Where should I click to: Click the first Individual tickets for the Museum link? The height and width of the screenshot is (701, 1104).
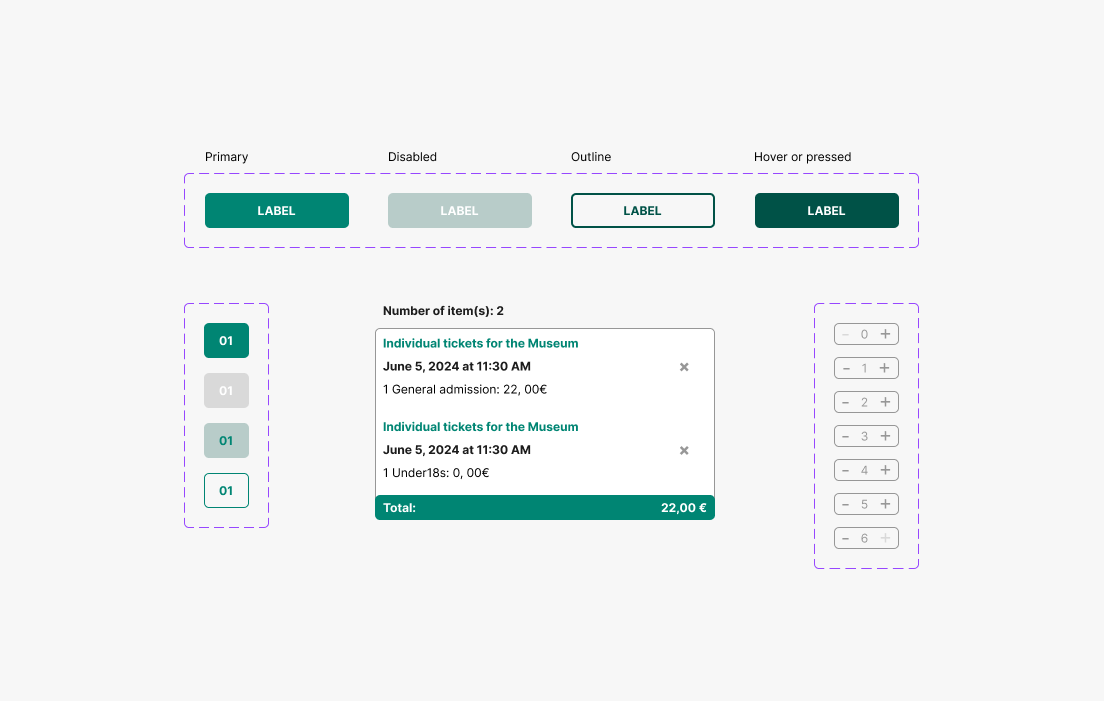[x=480, y=343]
